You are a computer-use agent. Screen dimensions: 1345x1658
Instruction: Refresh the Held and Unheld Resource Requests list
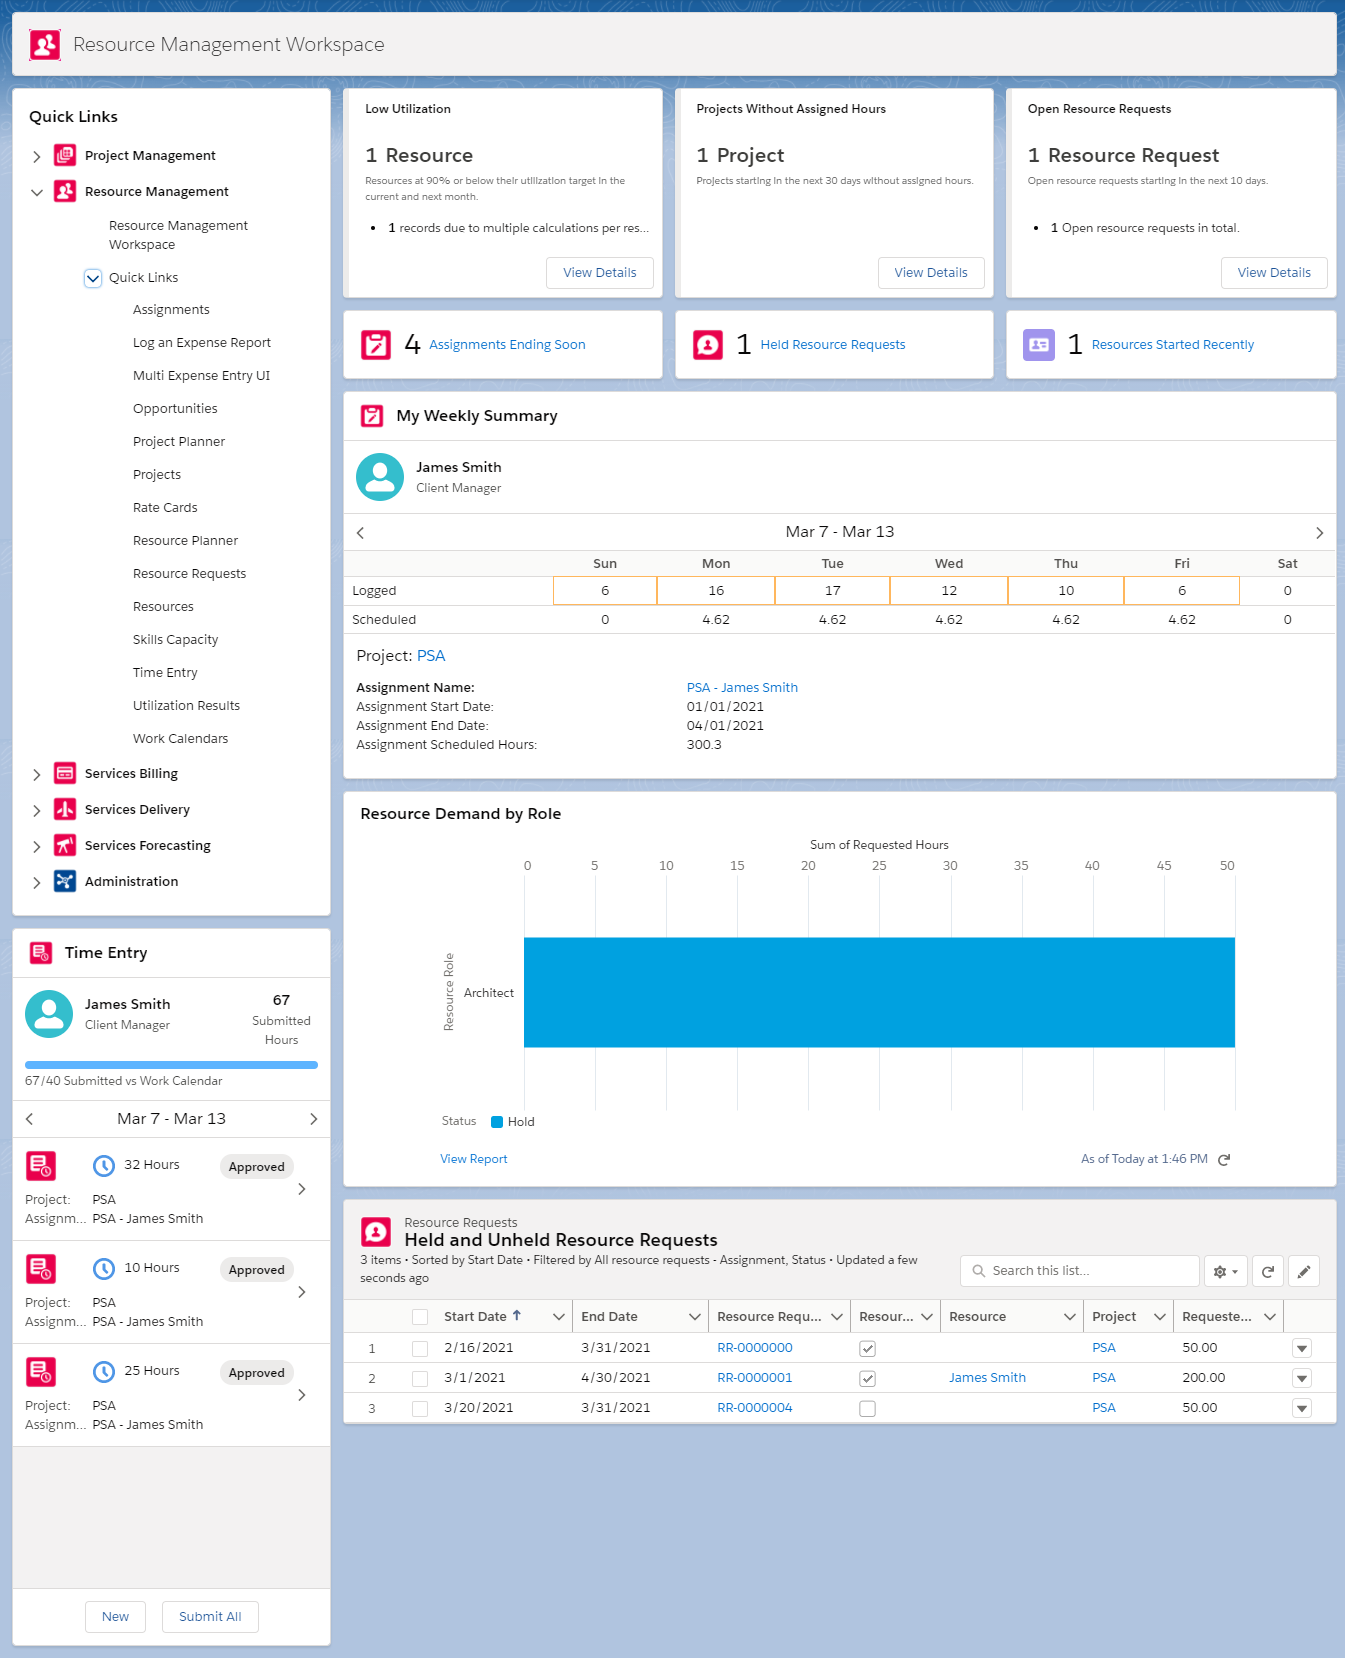tap(1267, 1271)
